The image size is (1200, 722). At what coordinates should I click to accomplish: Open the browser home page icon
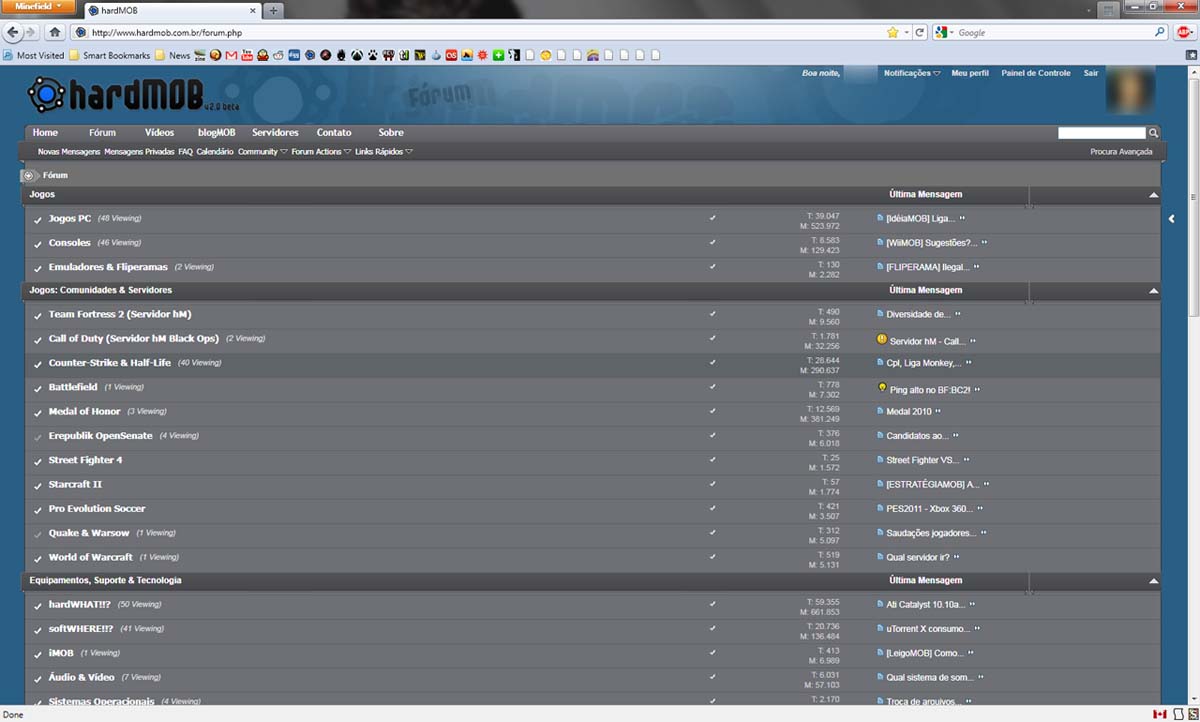click(55, 32)
